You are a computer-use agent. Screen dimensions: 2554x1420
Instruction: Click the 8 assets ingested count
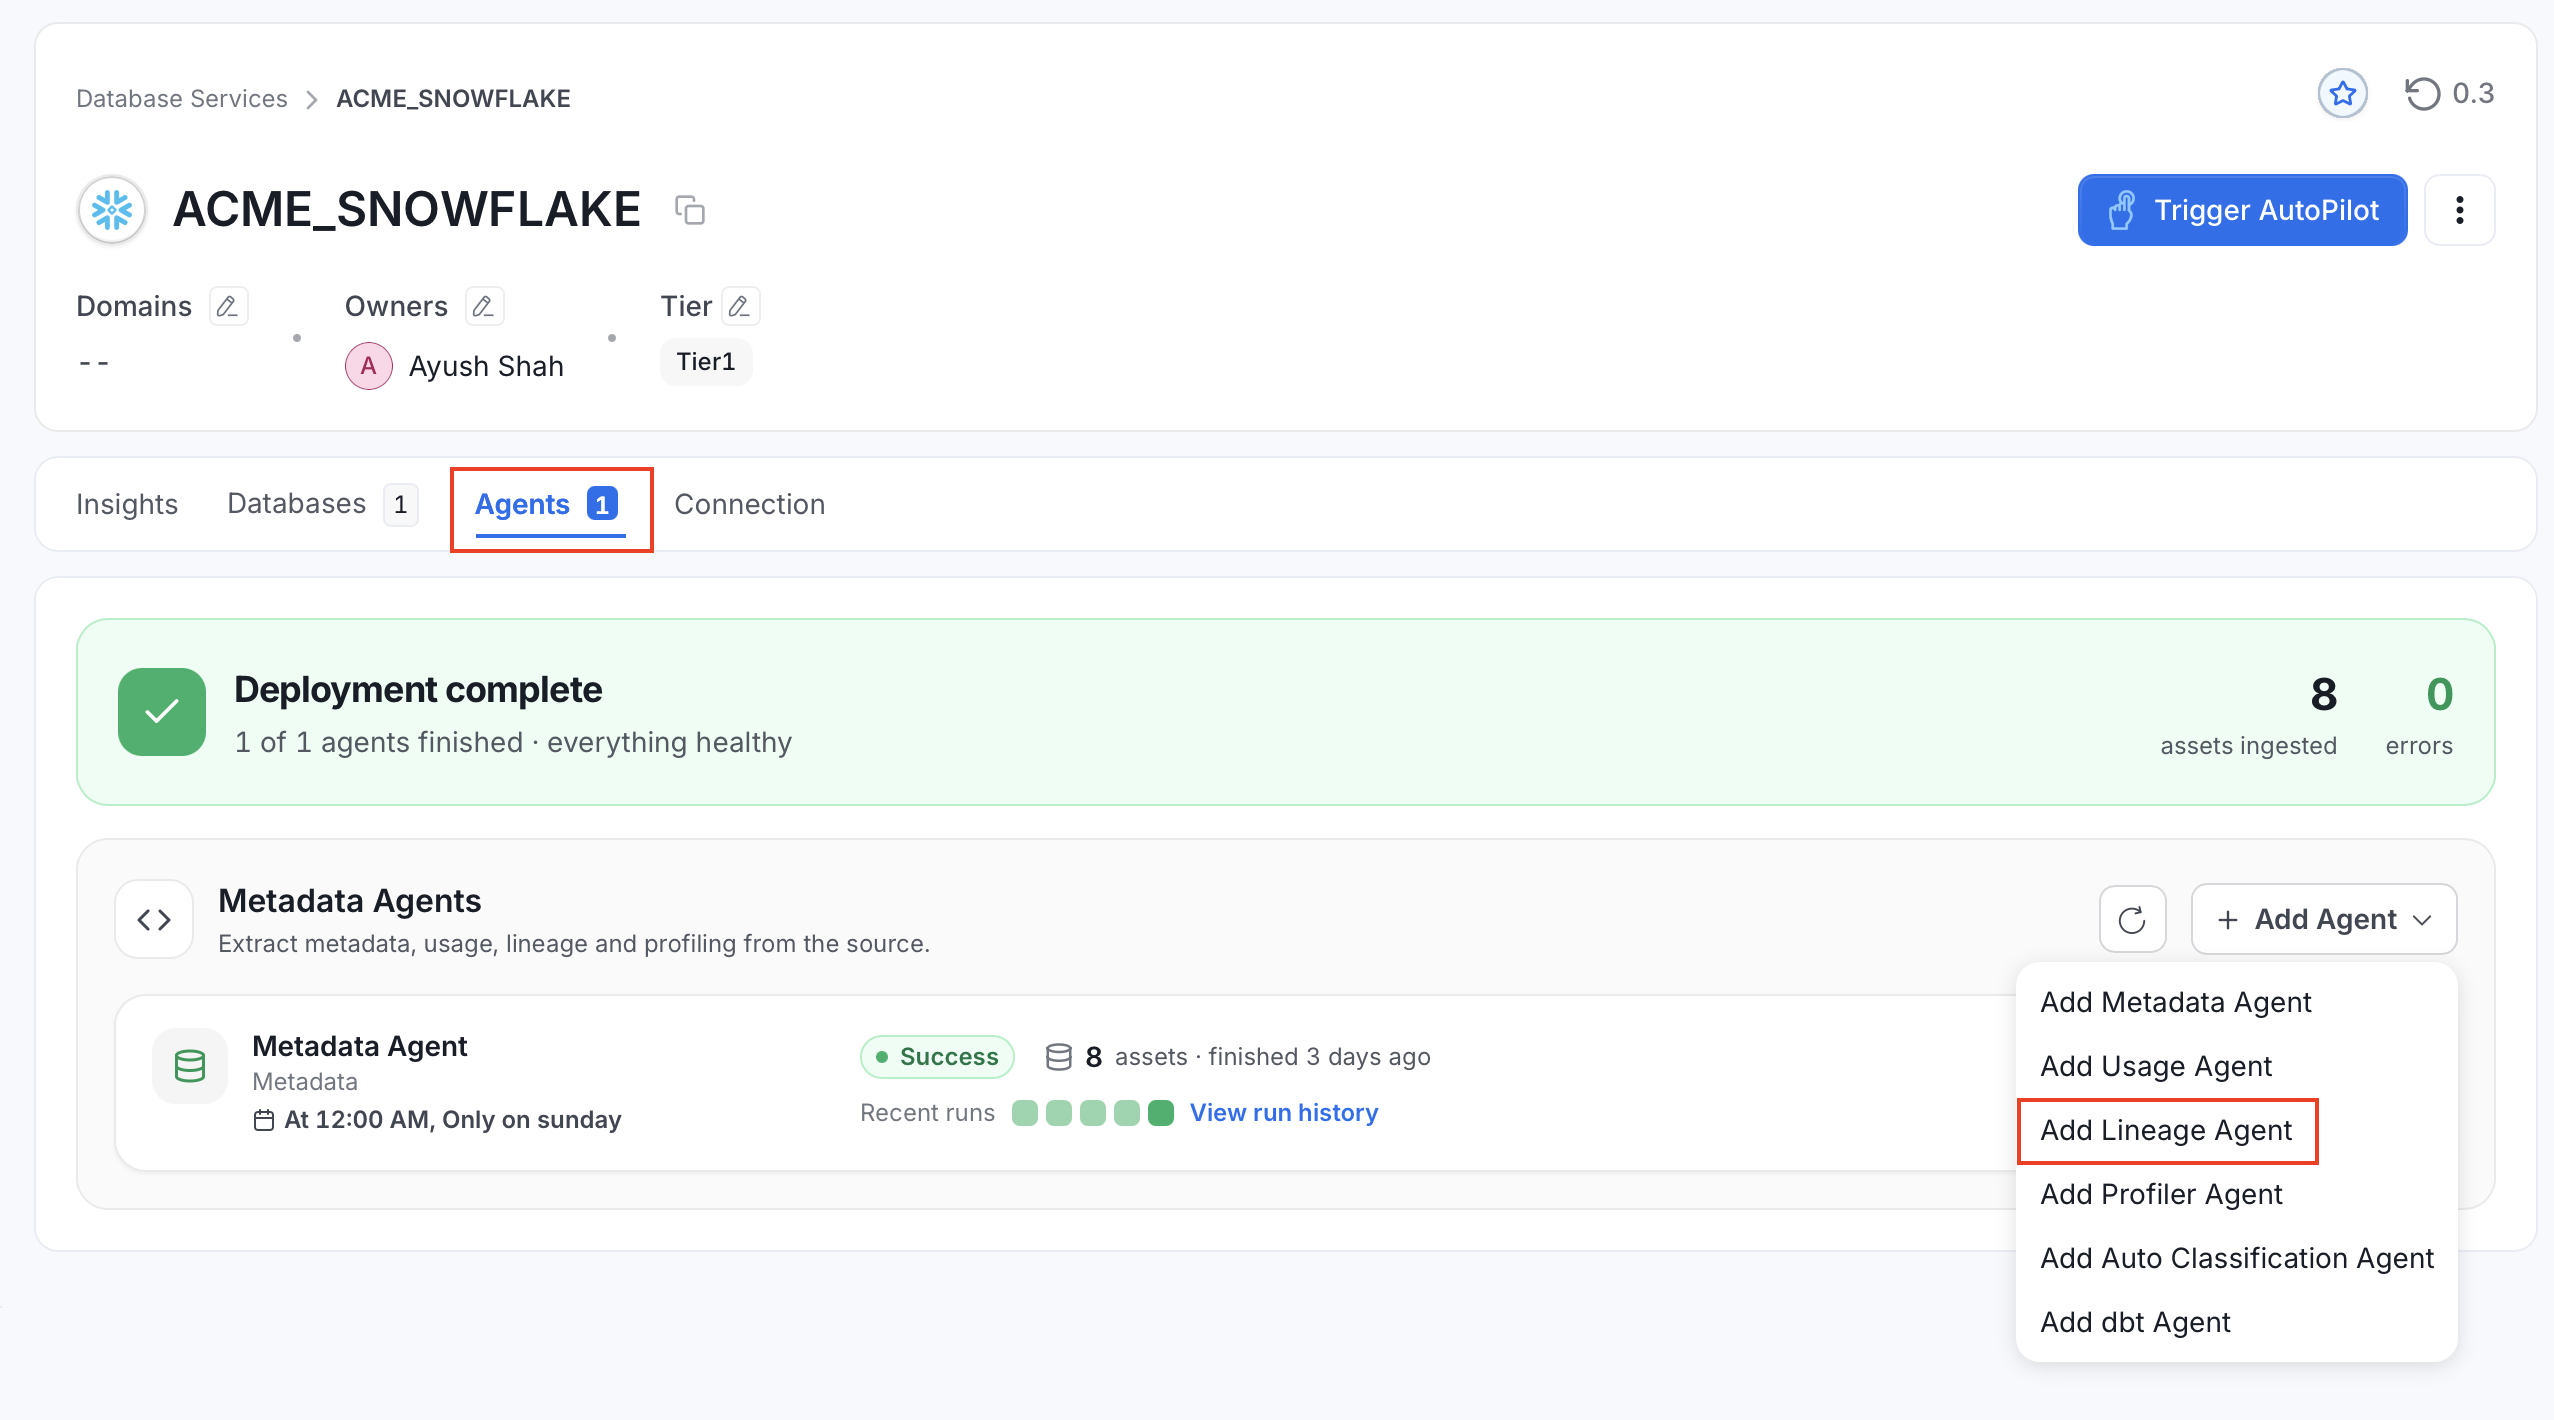click(2324, 694)
